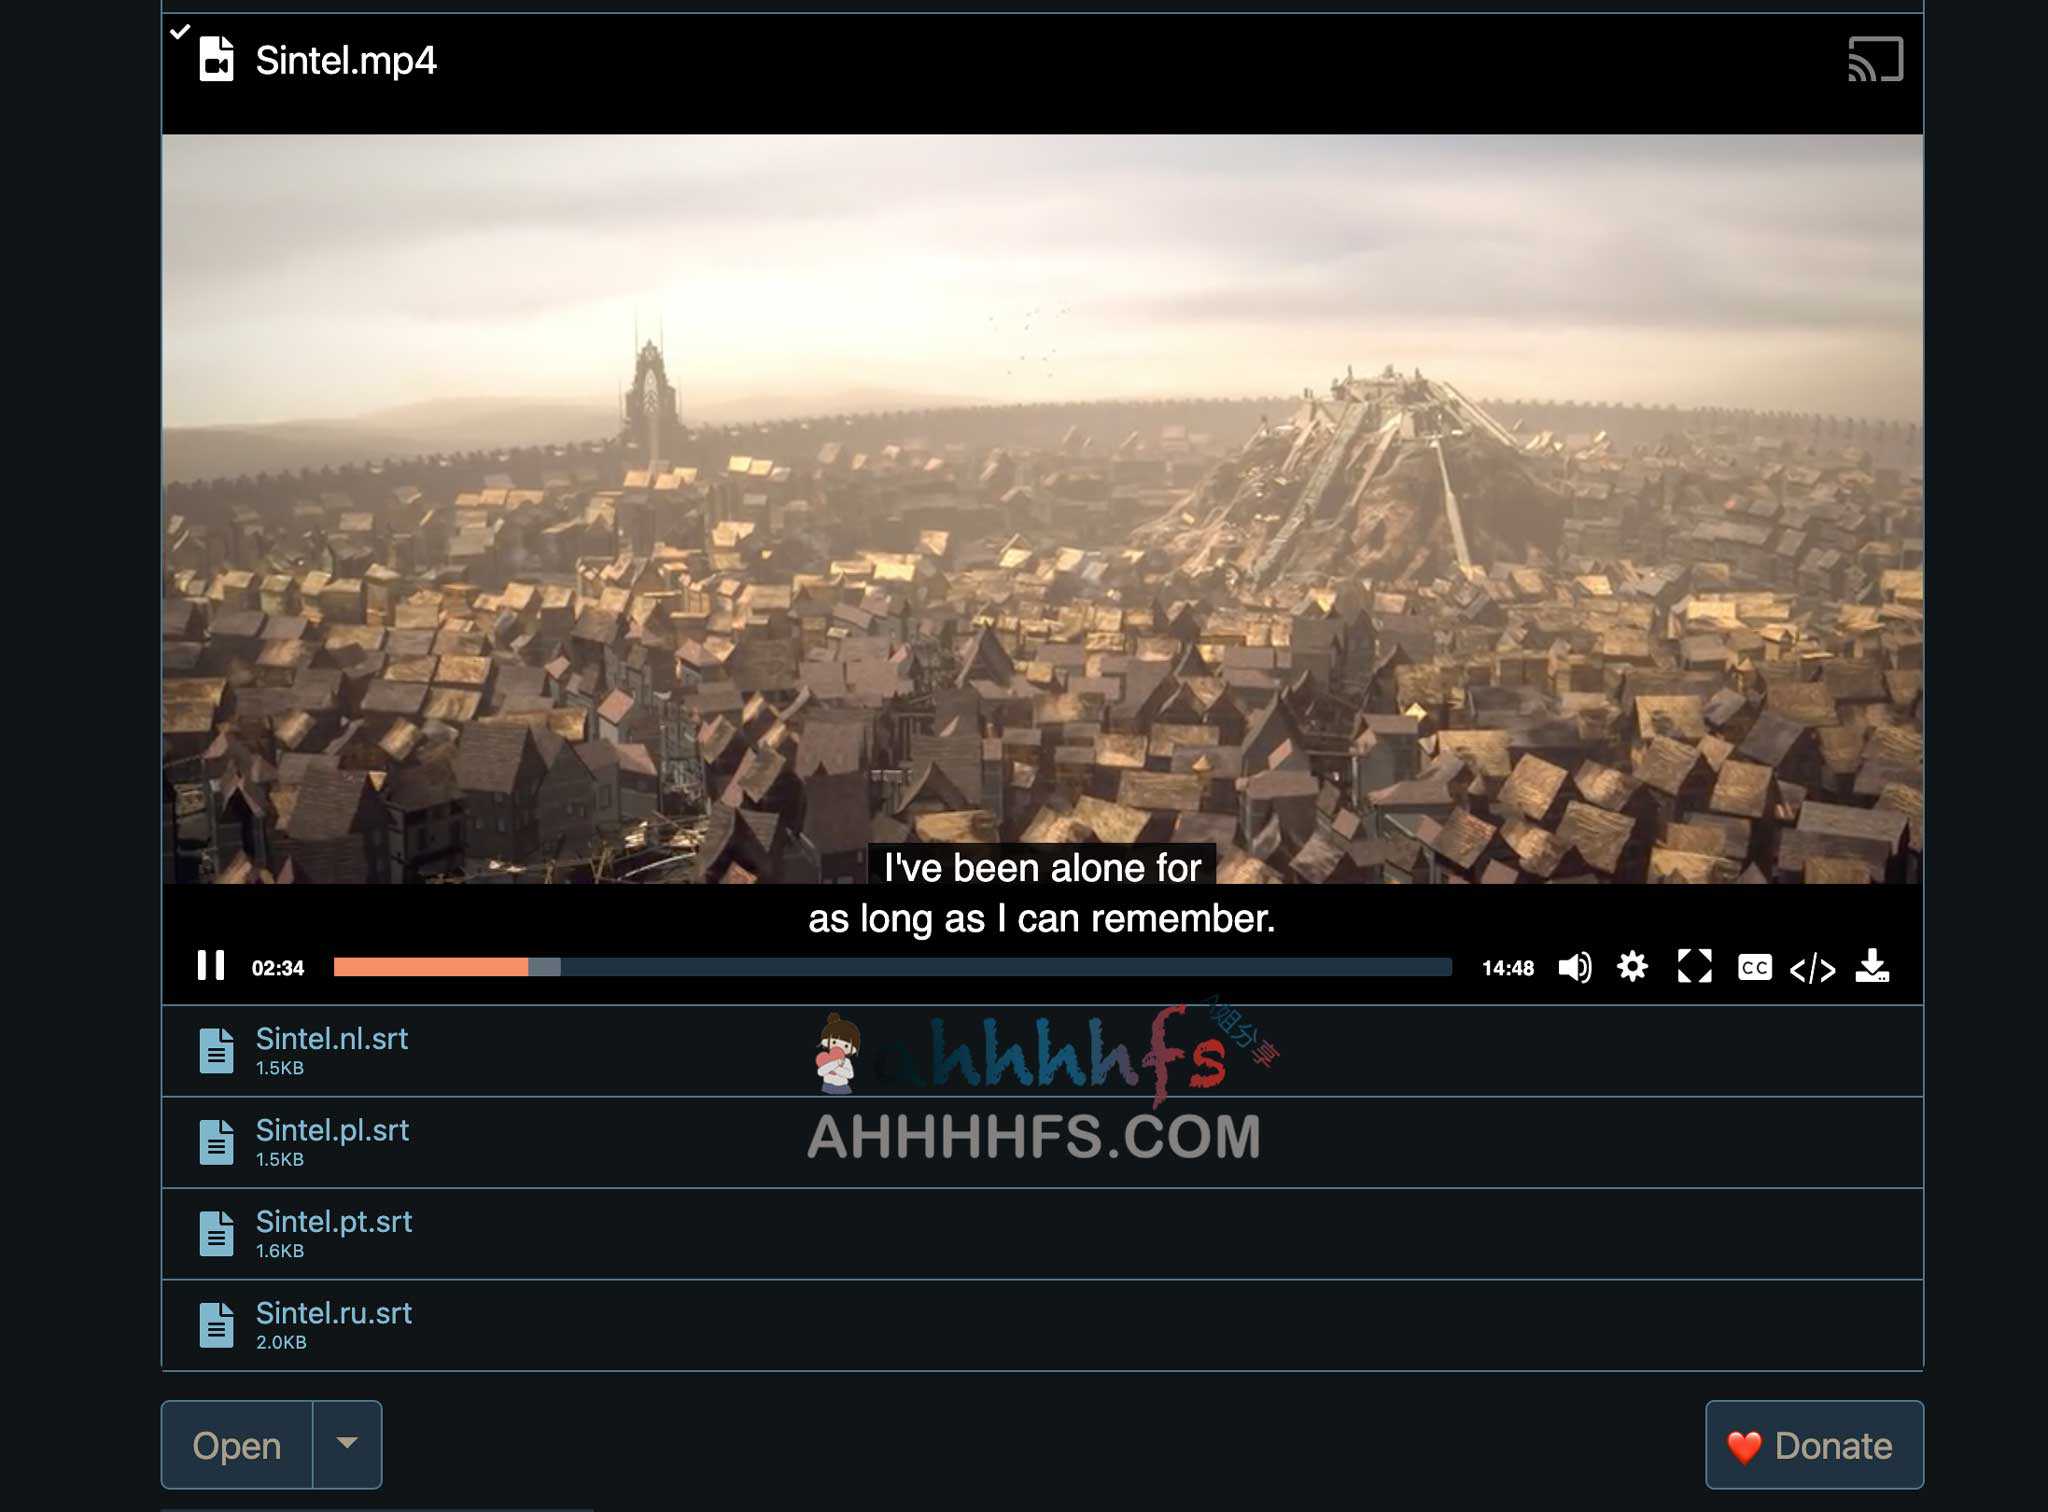Enter fullscreen mode

pyautogui.click(x=1694, y=967)
